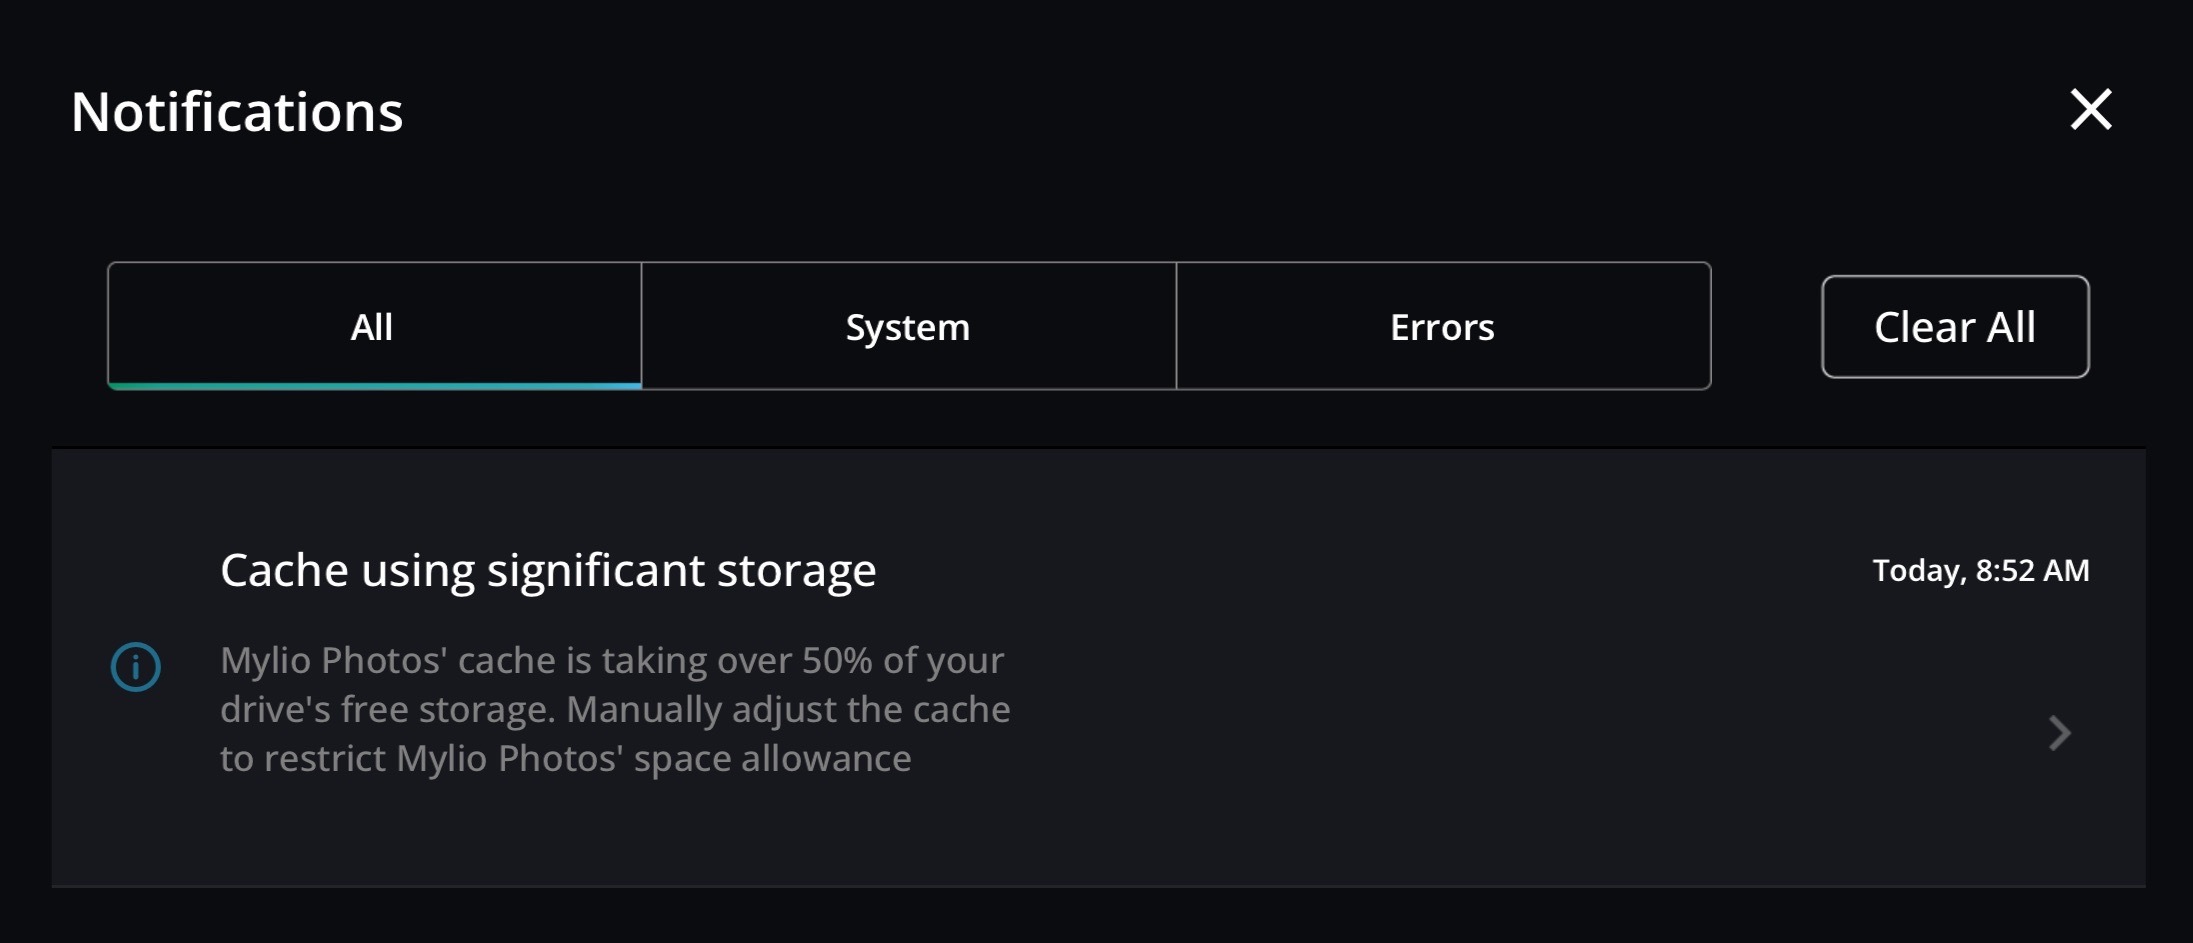
Task: Click the 'Today' part of the notification timestamp
Action: click(1917, 570)
